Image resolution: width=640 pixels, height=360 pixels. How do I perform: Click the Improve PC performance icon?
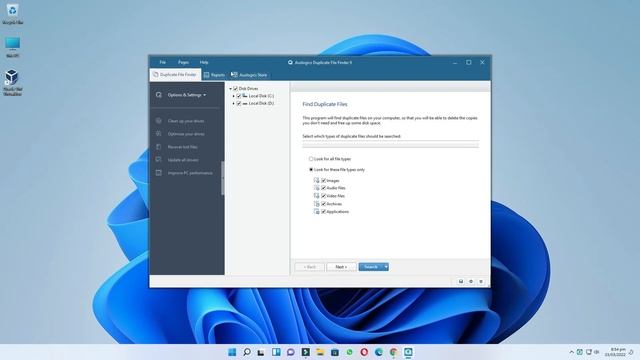(159, 173)
